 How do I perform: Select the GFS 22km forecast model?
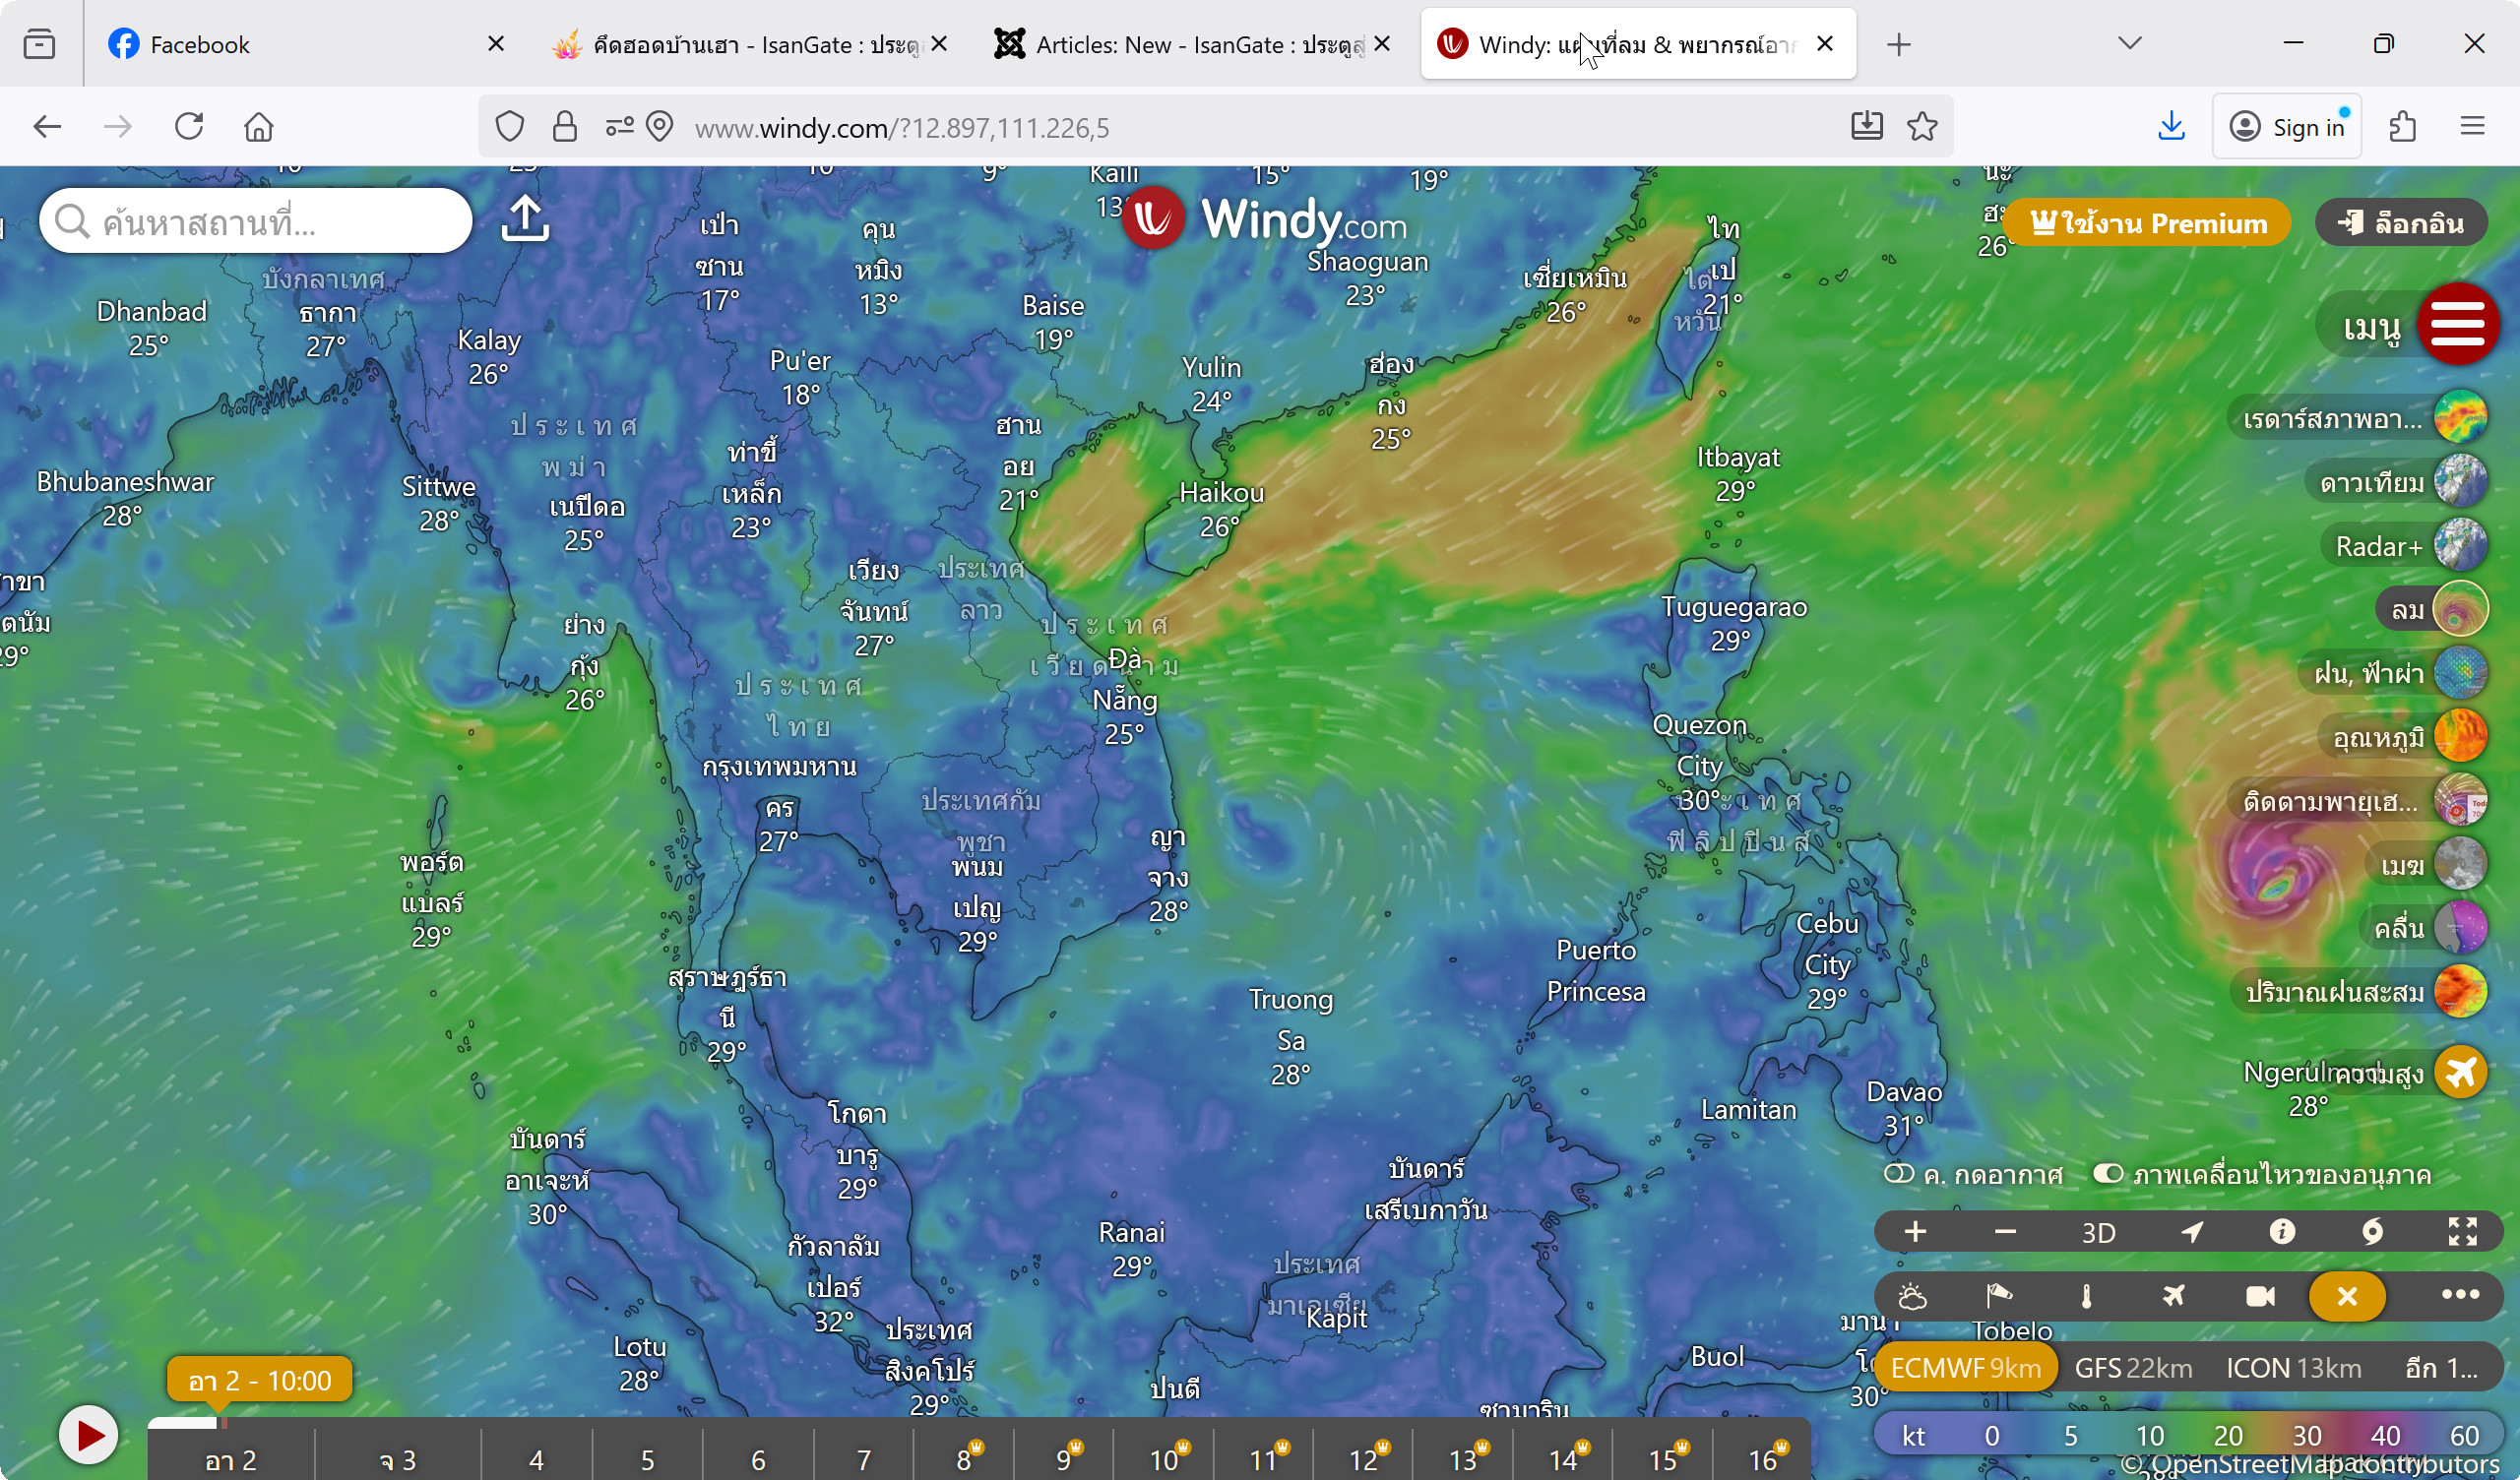tap(2135, 1368)
